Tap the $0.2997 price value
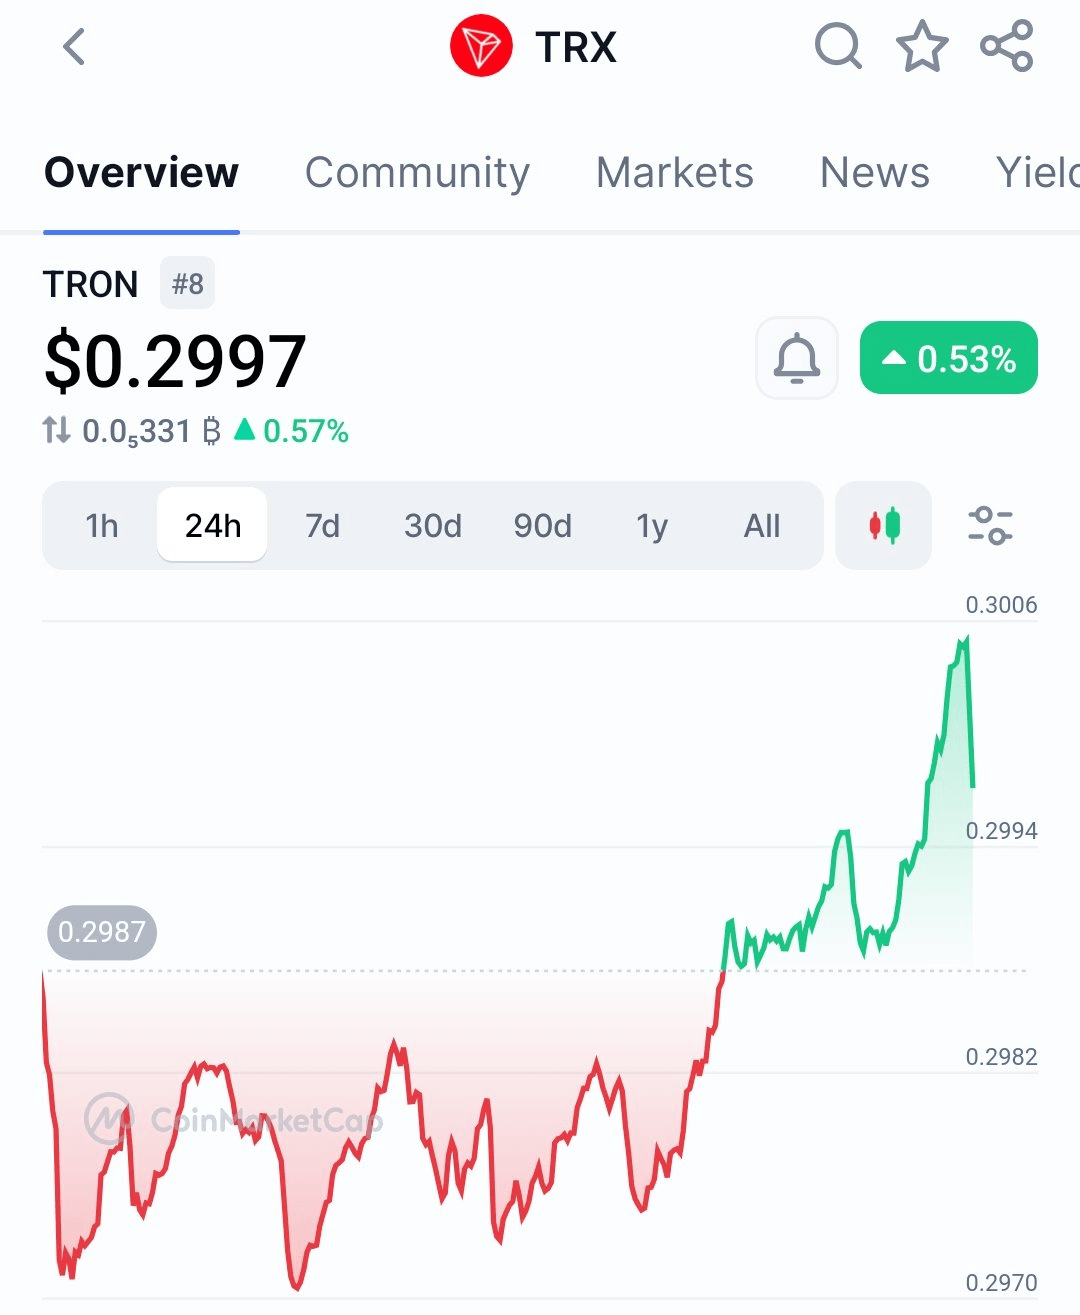Image resolution: width=1080 pixels, height=1315 pixels. (175, 361)
